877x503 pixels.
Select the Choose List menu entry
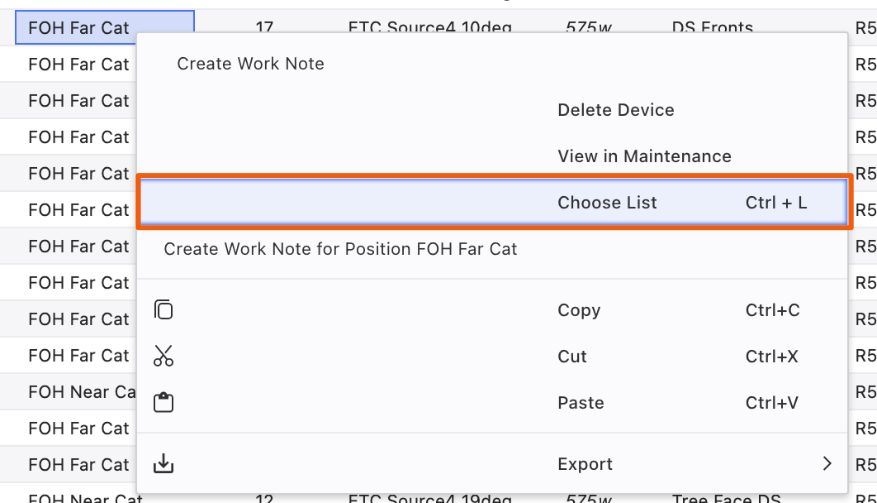[607, 202]
